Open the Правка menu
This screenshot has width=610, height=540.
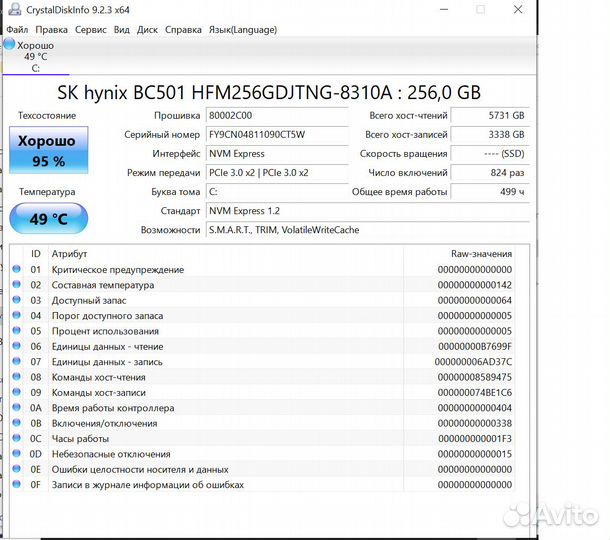point(51,30)
